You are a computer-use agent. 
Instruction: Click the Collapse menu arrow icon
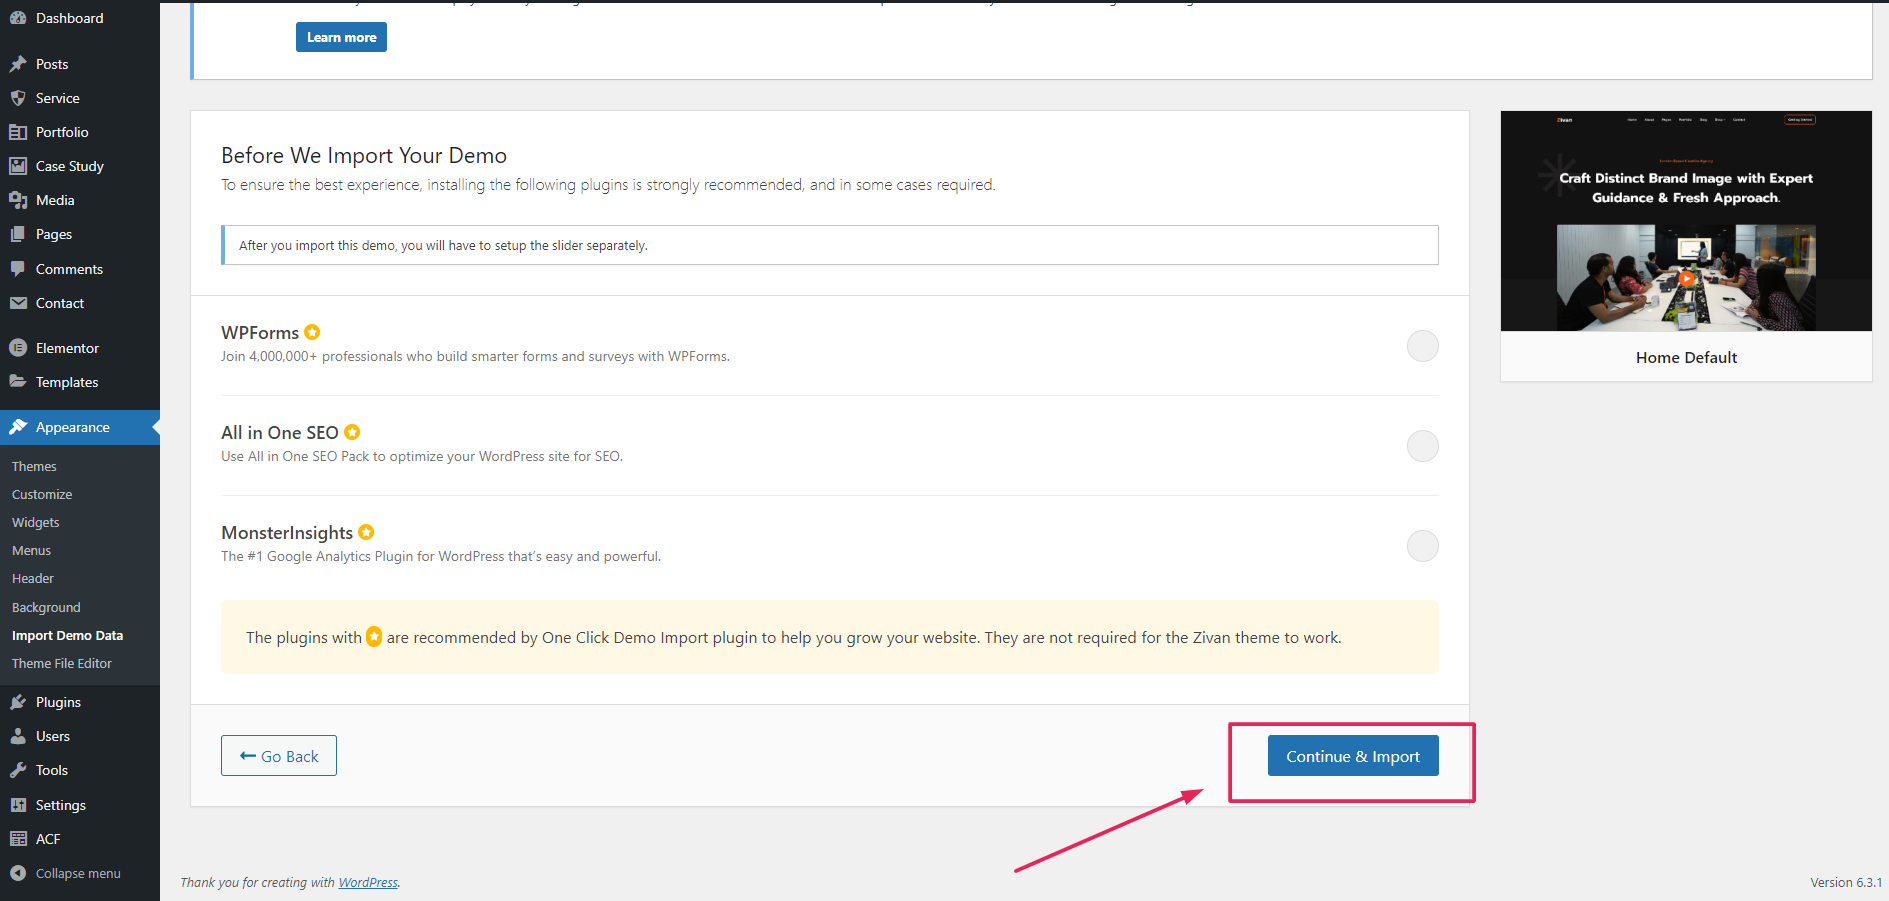[x=18, y=873]
